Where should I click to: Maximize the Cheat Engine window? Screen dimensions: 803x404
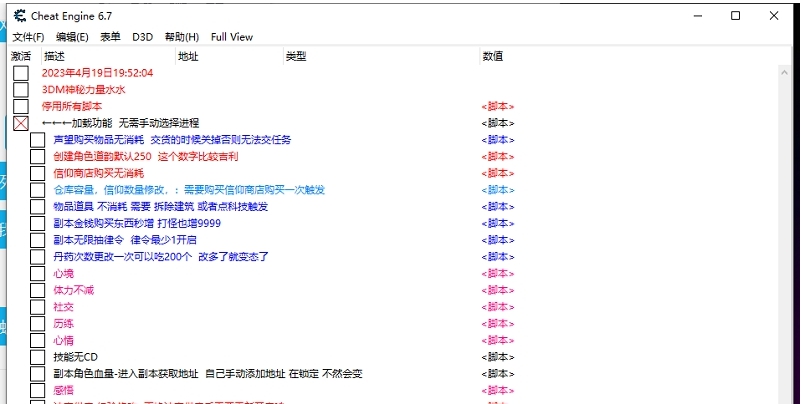tap(735, 16)
